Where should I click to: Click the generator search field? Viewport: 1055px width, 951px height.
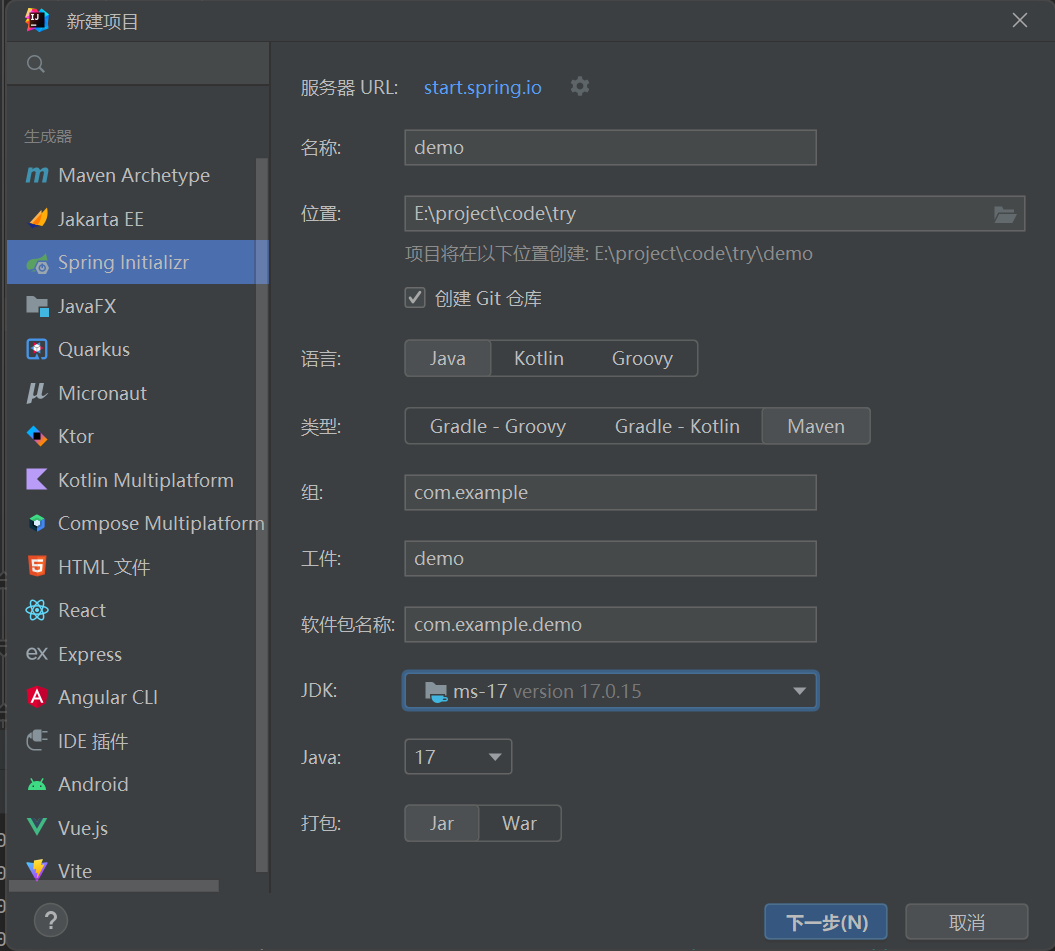point(138,64)
